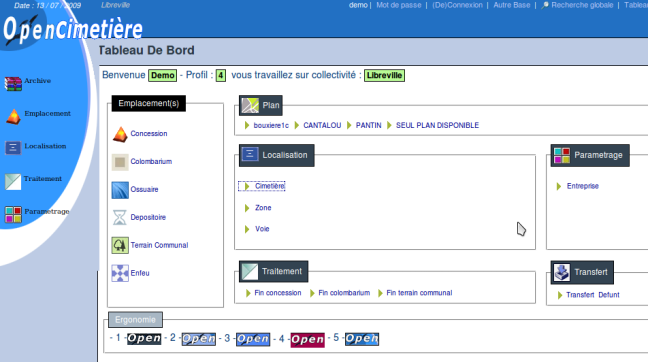The width and height of the screenshot is (648, 362).
Task: Click the Plan panel header icon
Action: click(250, 105)
